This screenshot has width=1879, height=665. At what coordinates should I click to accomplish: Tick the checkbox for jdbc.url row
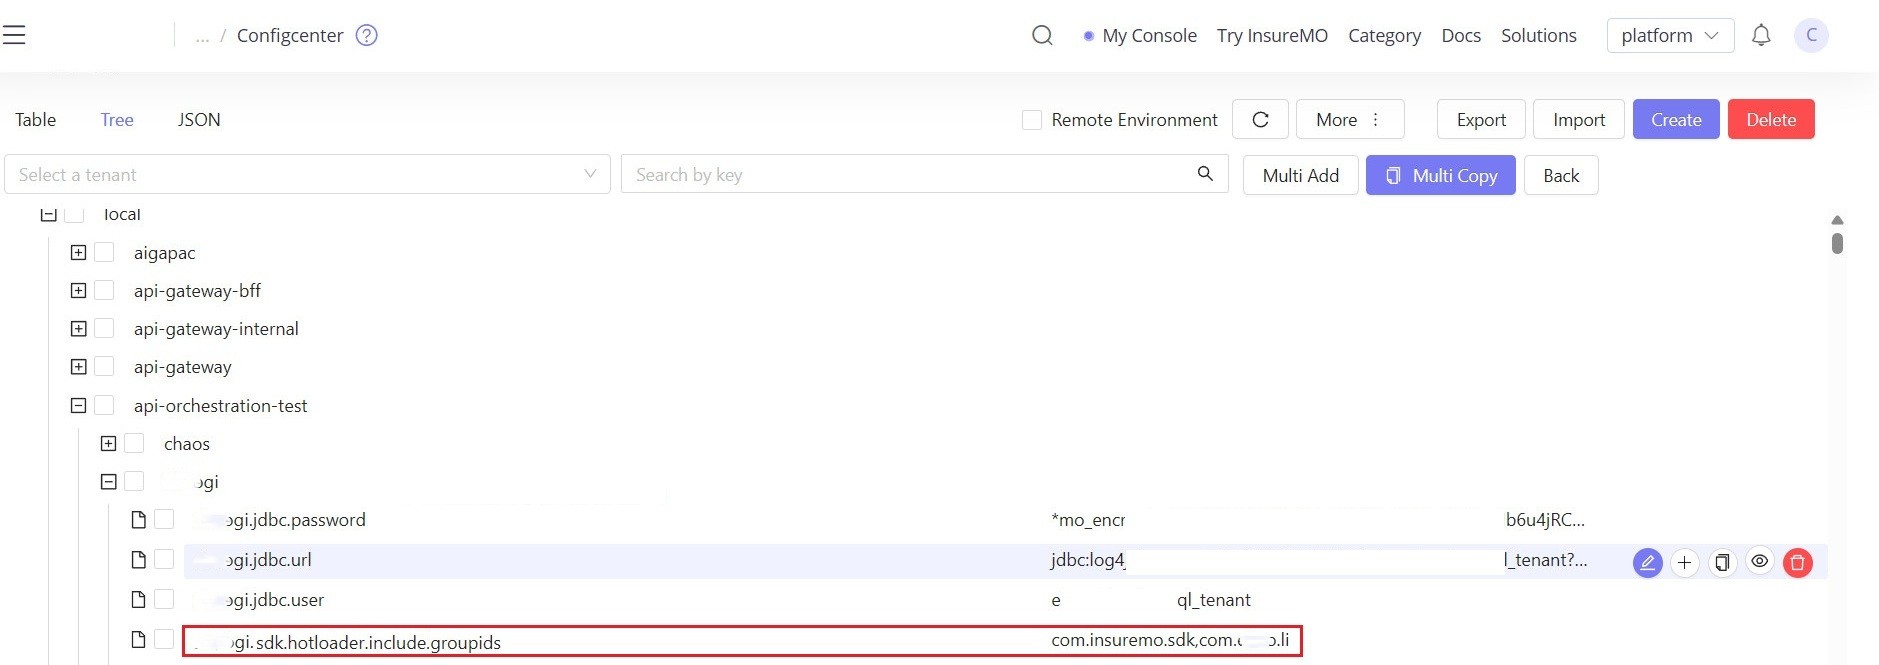click(x=164, y=559)
